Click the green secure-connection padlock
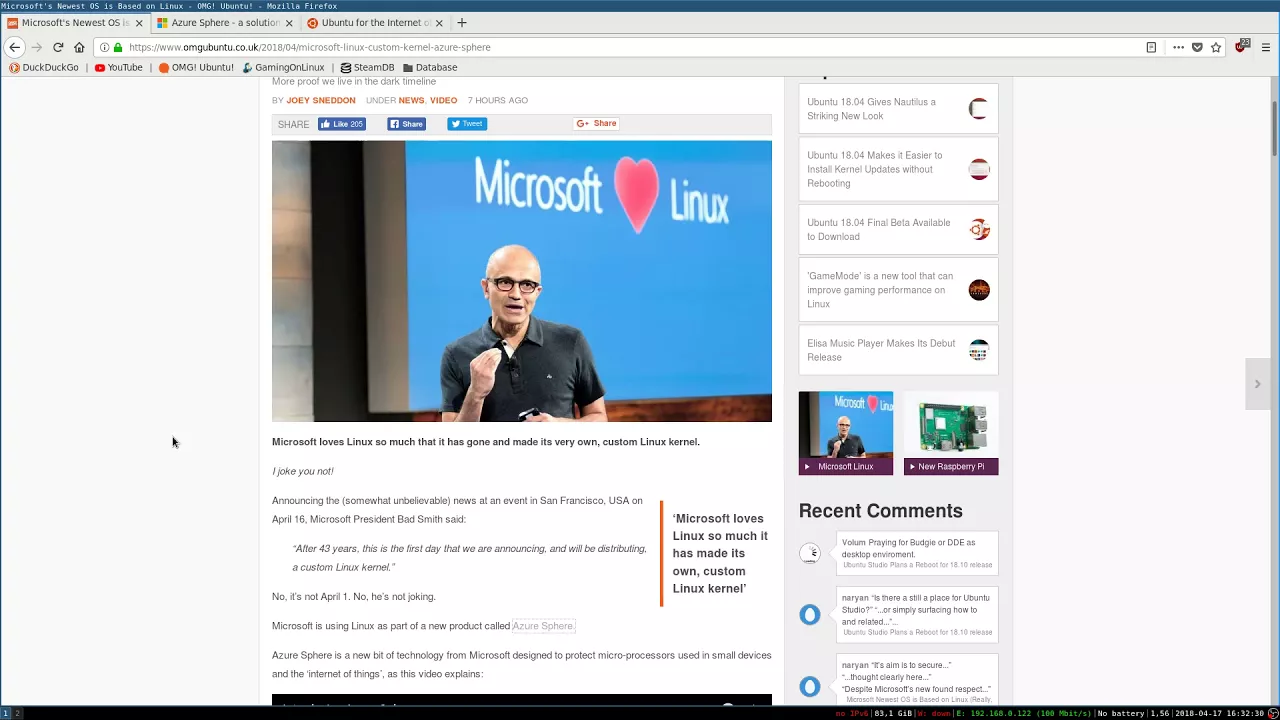The width and height of the screenshot is (1280, 720). pos(118,47)
